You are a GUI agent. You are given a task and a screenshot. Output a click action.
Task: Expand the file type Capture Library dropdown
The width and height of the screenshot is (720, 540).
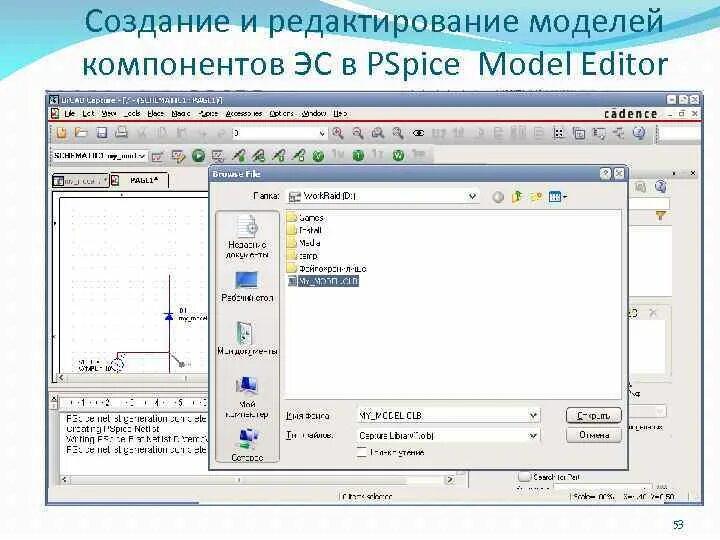533,435
